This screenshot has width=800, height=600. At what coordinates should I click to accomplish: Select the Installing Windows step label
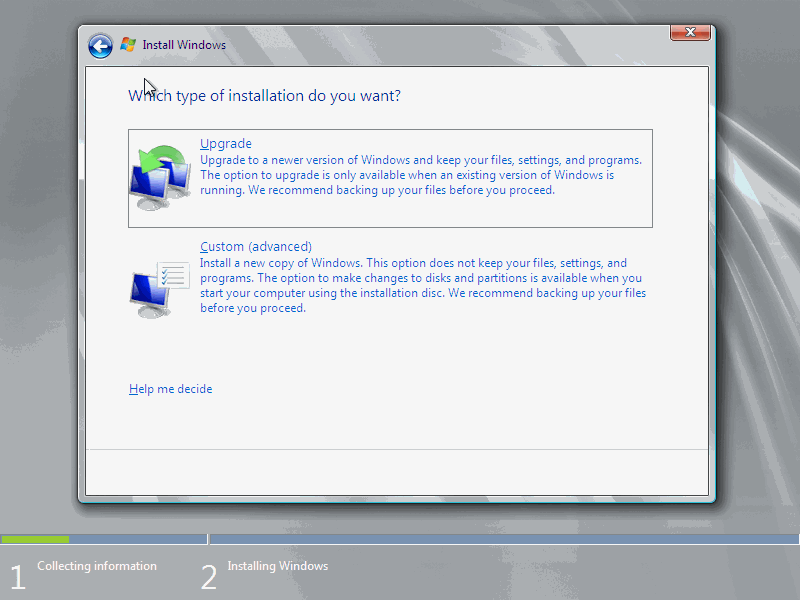point(278,566)
